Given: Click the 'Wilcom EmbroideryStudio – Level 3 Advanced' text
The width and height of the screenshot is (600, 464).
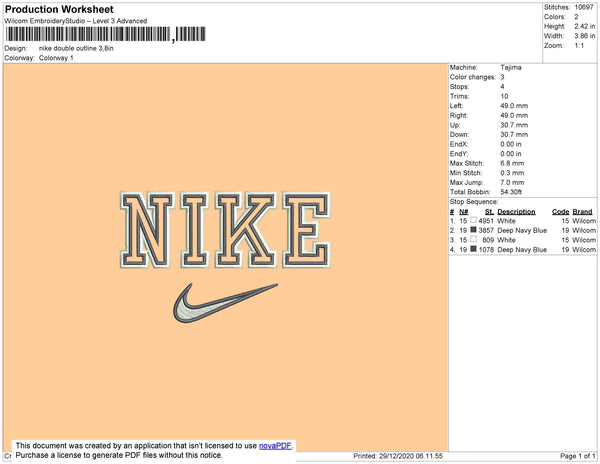Looking at the screenshot, I should click(x=76, y=21).
